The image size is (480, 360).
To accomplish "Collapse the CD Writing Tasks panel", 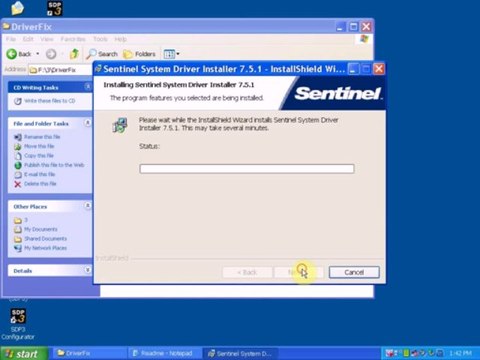I will click(x=87, y=87).
